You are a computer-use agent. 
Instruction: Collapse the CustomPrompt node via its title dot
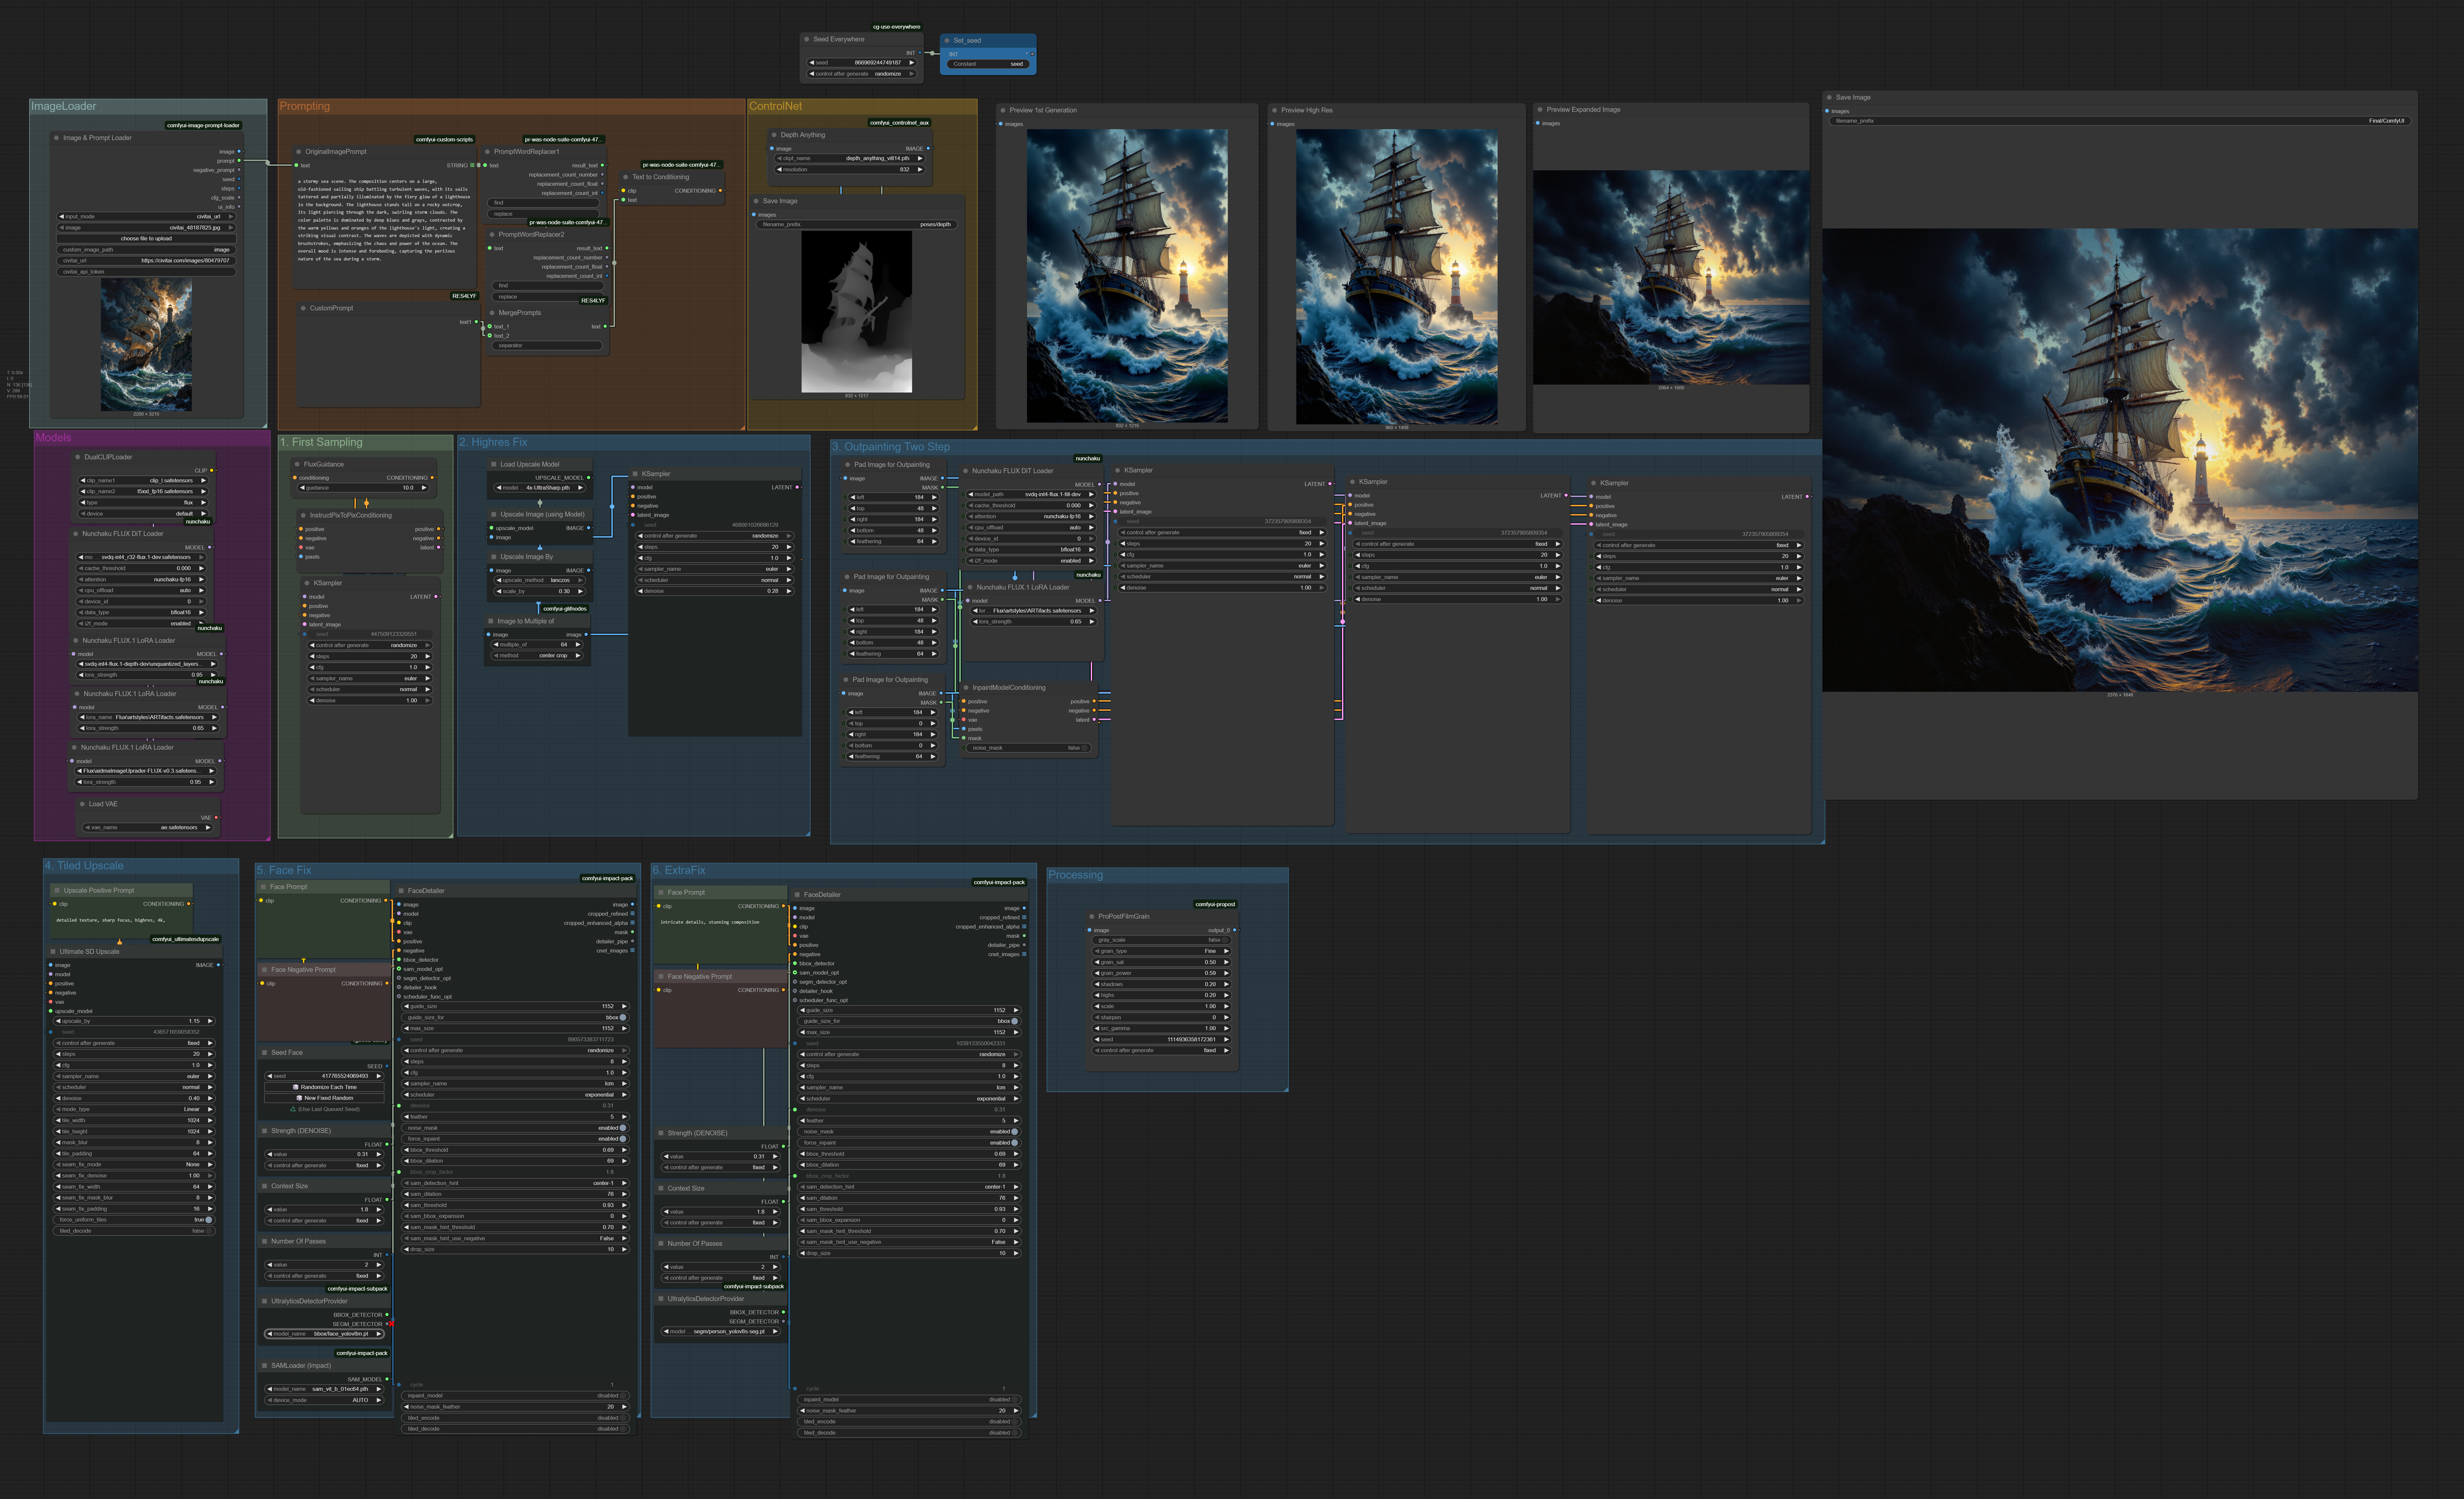pos(303,308)
